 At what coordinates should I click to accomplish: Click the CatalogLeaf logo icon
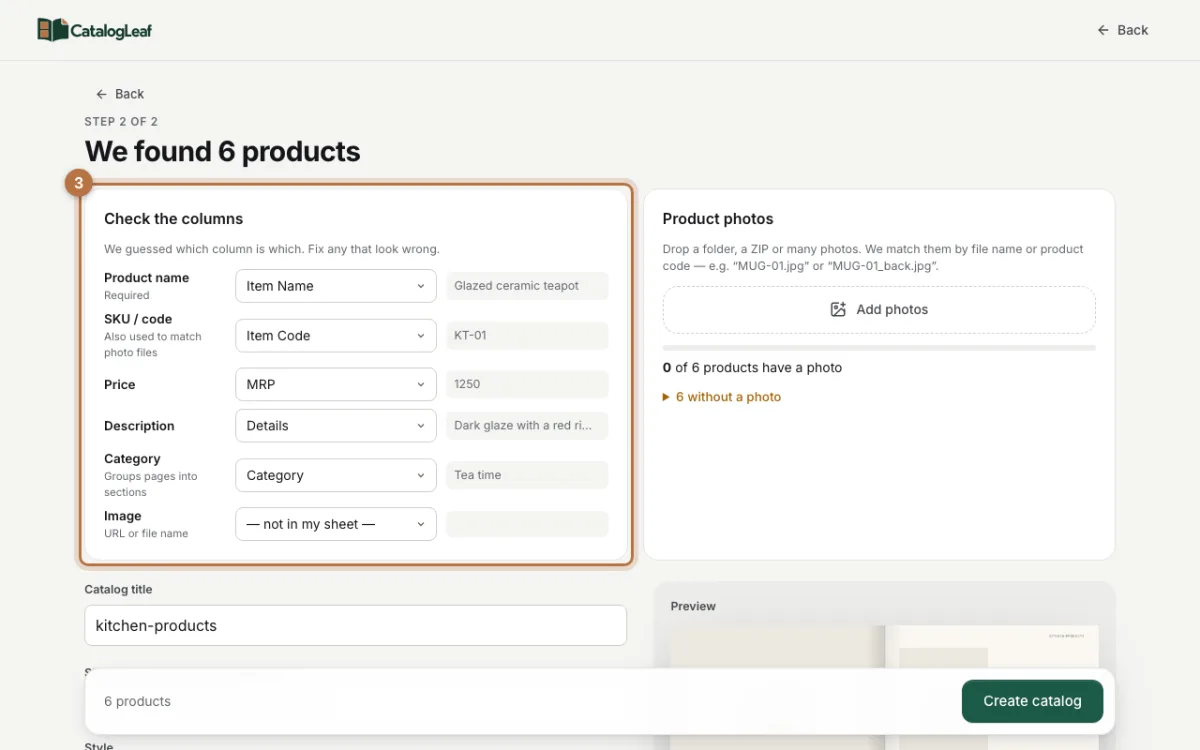pos(52,30)
